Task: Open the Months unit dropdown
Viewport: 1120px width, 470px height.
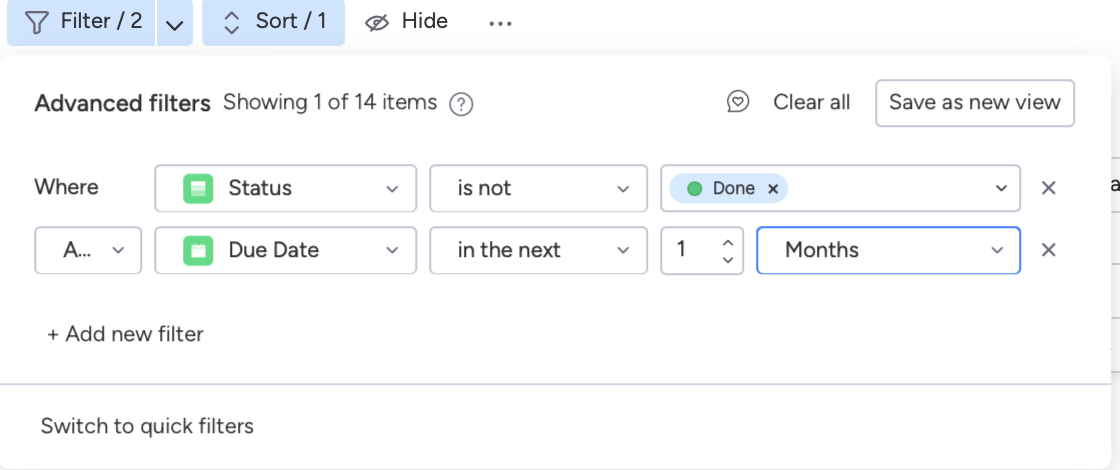Action: 888,250
